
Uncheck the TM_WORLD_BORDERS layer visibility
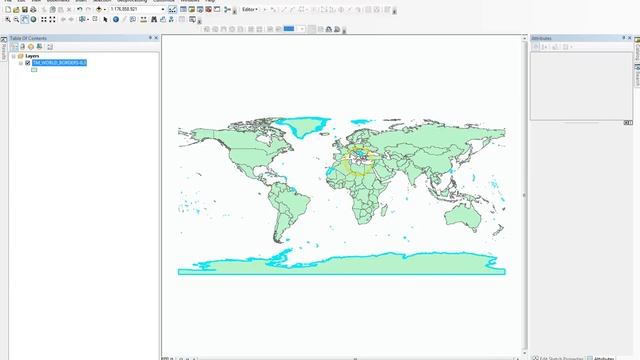pos(28,63)
